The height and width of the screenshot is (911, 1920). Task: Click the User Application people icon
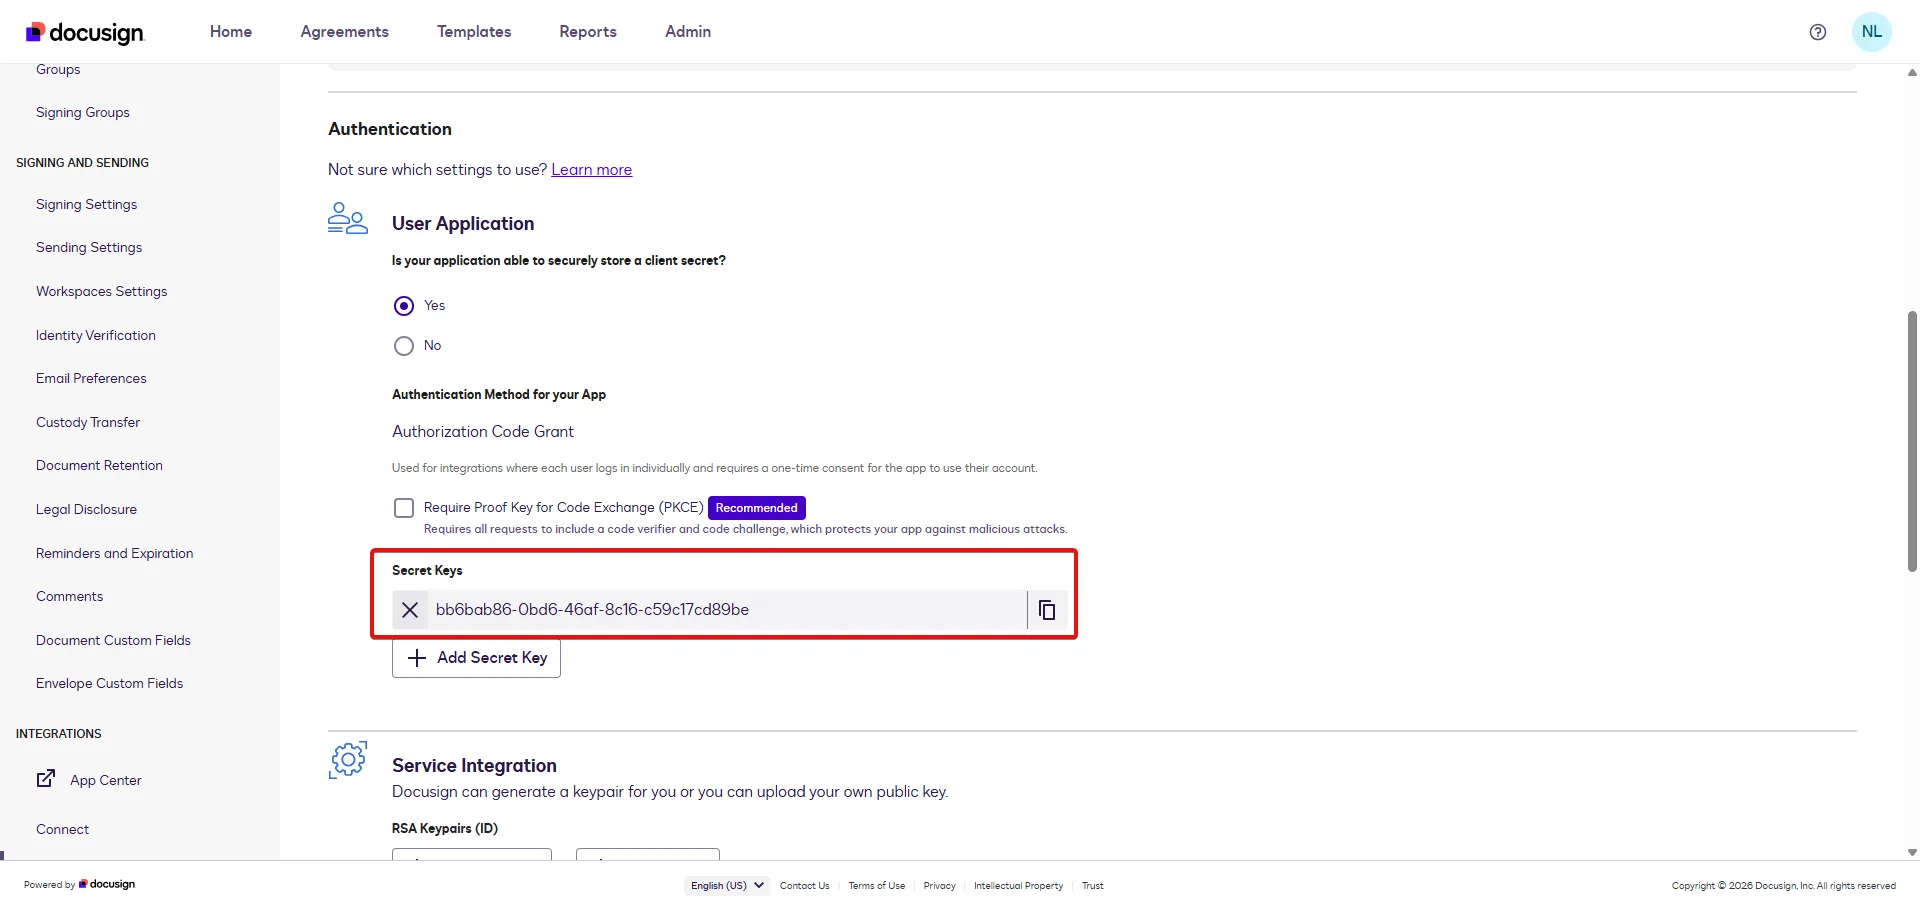pyautogui.click(x=348, y=219)
